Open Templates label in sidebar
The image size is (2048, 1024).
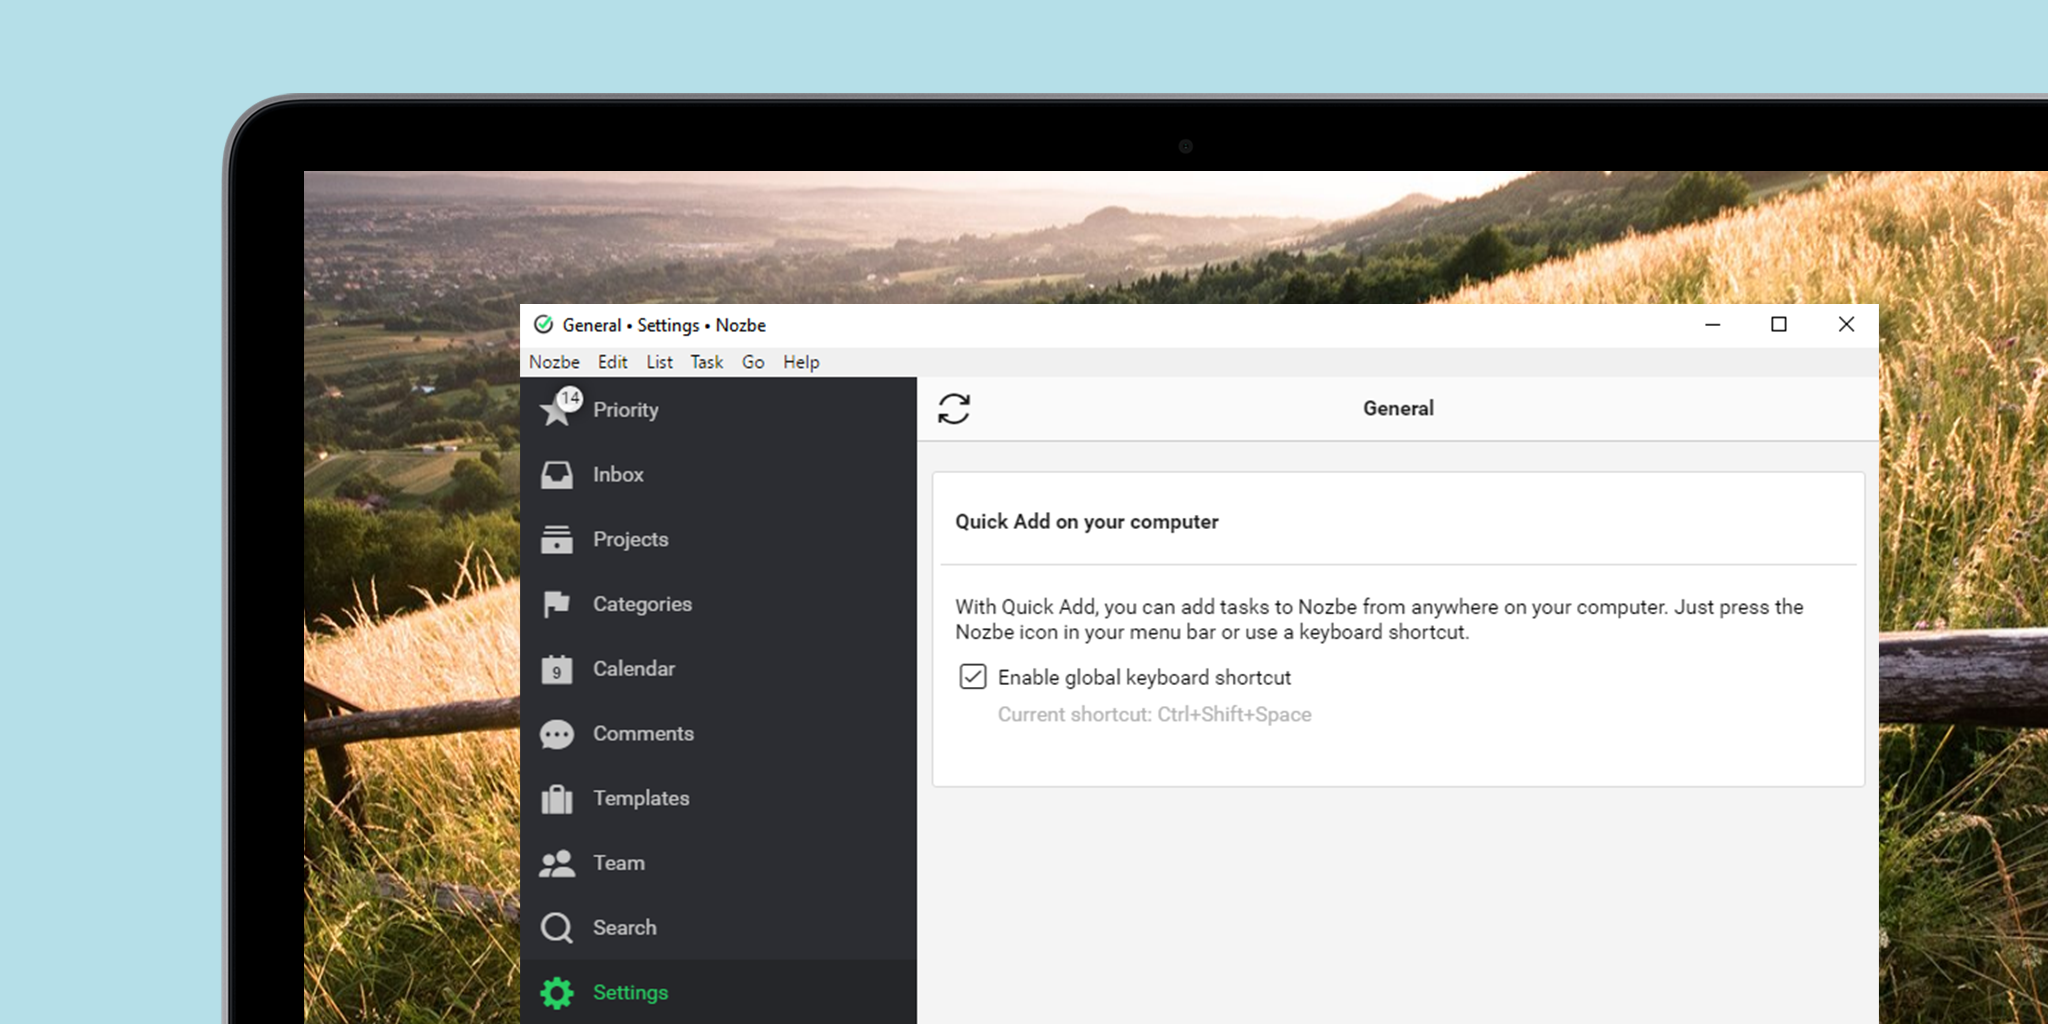(x=642, y=799)
